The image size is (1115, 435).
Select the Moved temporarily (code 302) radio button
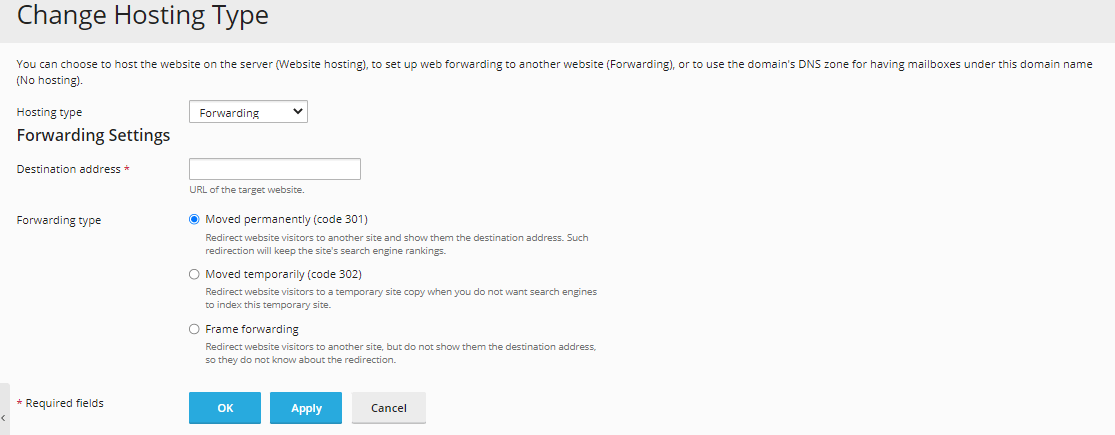[x=194, y=274]
